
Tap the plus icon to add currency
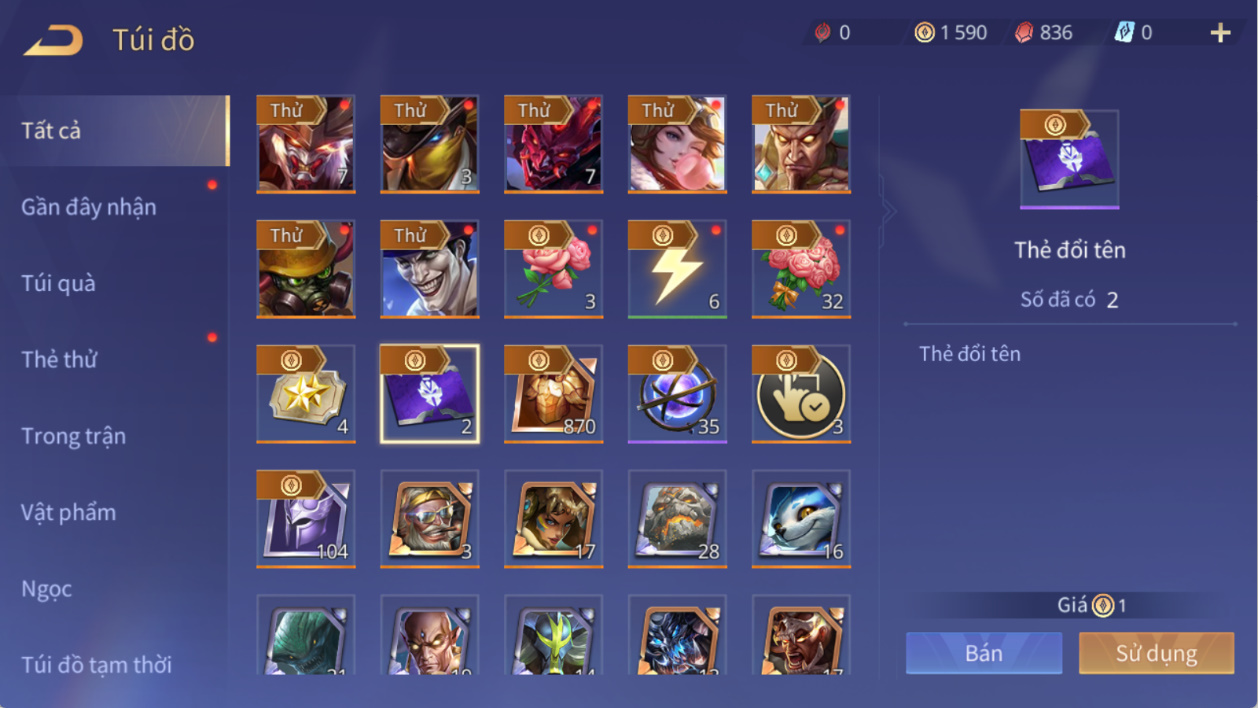tap(1220, 33)
